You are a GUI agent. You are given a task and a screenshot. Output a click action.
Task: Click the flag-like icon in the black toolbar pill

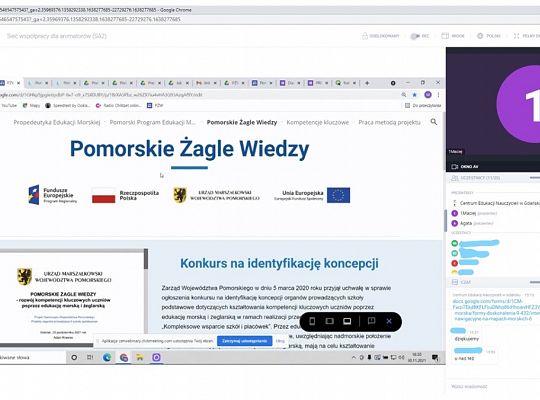[371, 321]
